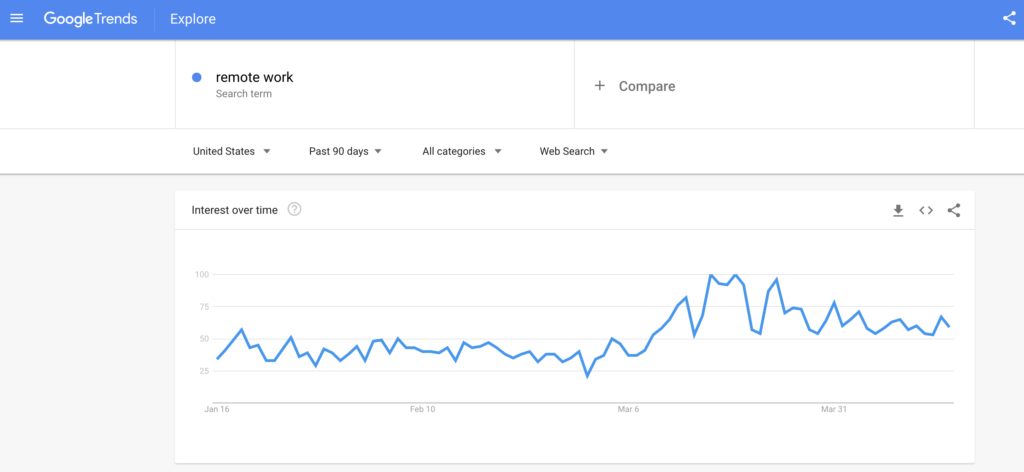Open the Past 90 days dropdown
1024x472 pixels.
(x=345, y=151)
